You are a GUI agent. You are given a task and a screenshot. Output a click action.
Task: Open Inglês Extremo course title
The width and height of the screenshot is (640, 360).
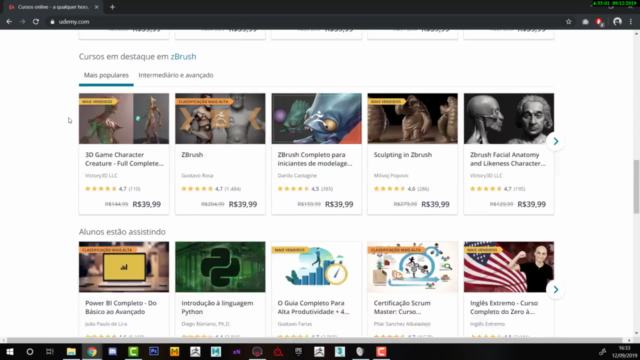[x=504, y=307]
